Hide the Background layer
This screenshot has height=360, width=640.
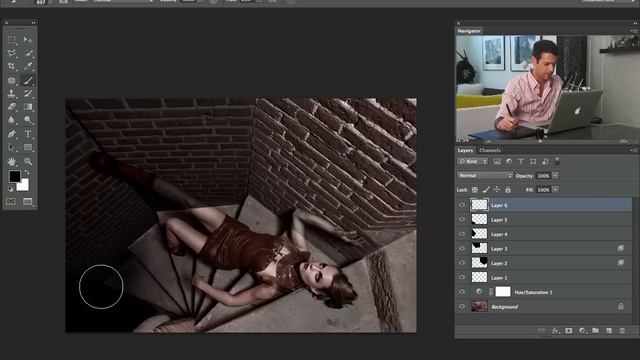click(x=462, y=307)
